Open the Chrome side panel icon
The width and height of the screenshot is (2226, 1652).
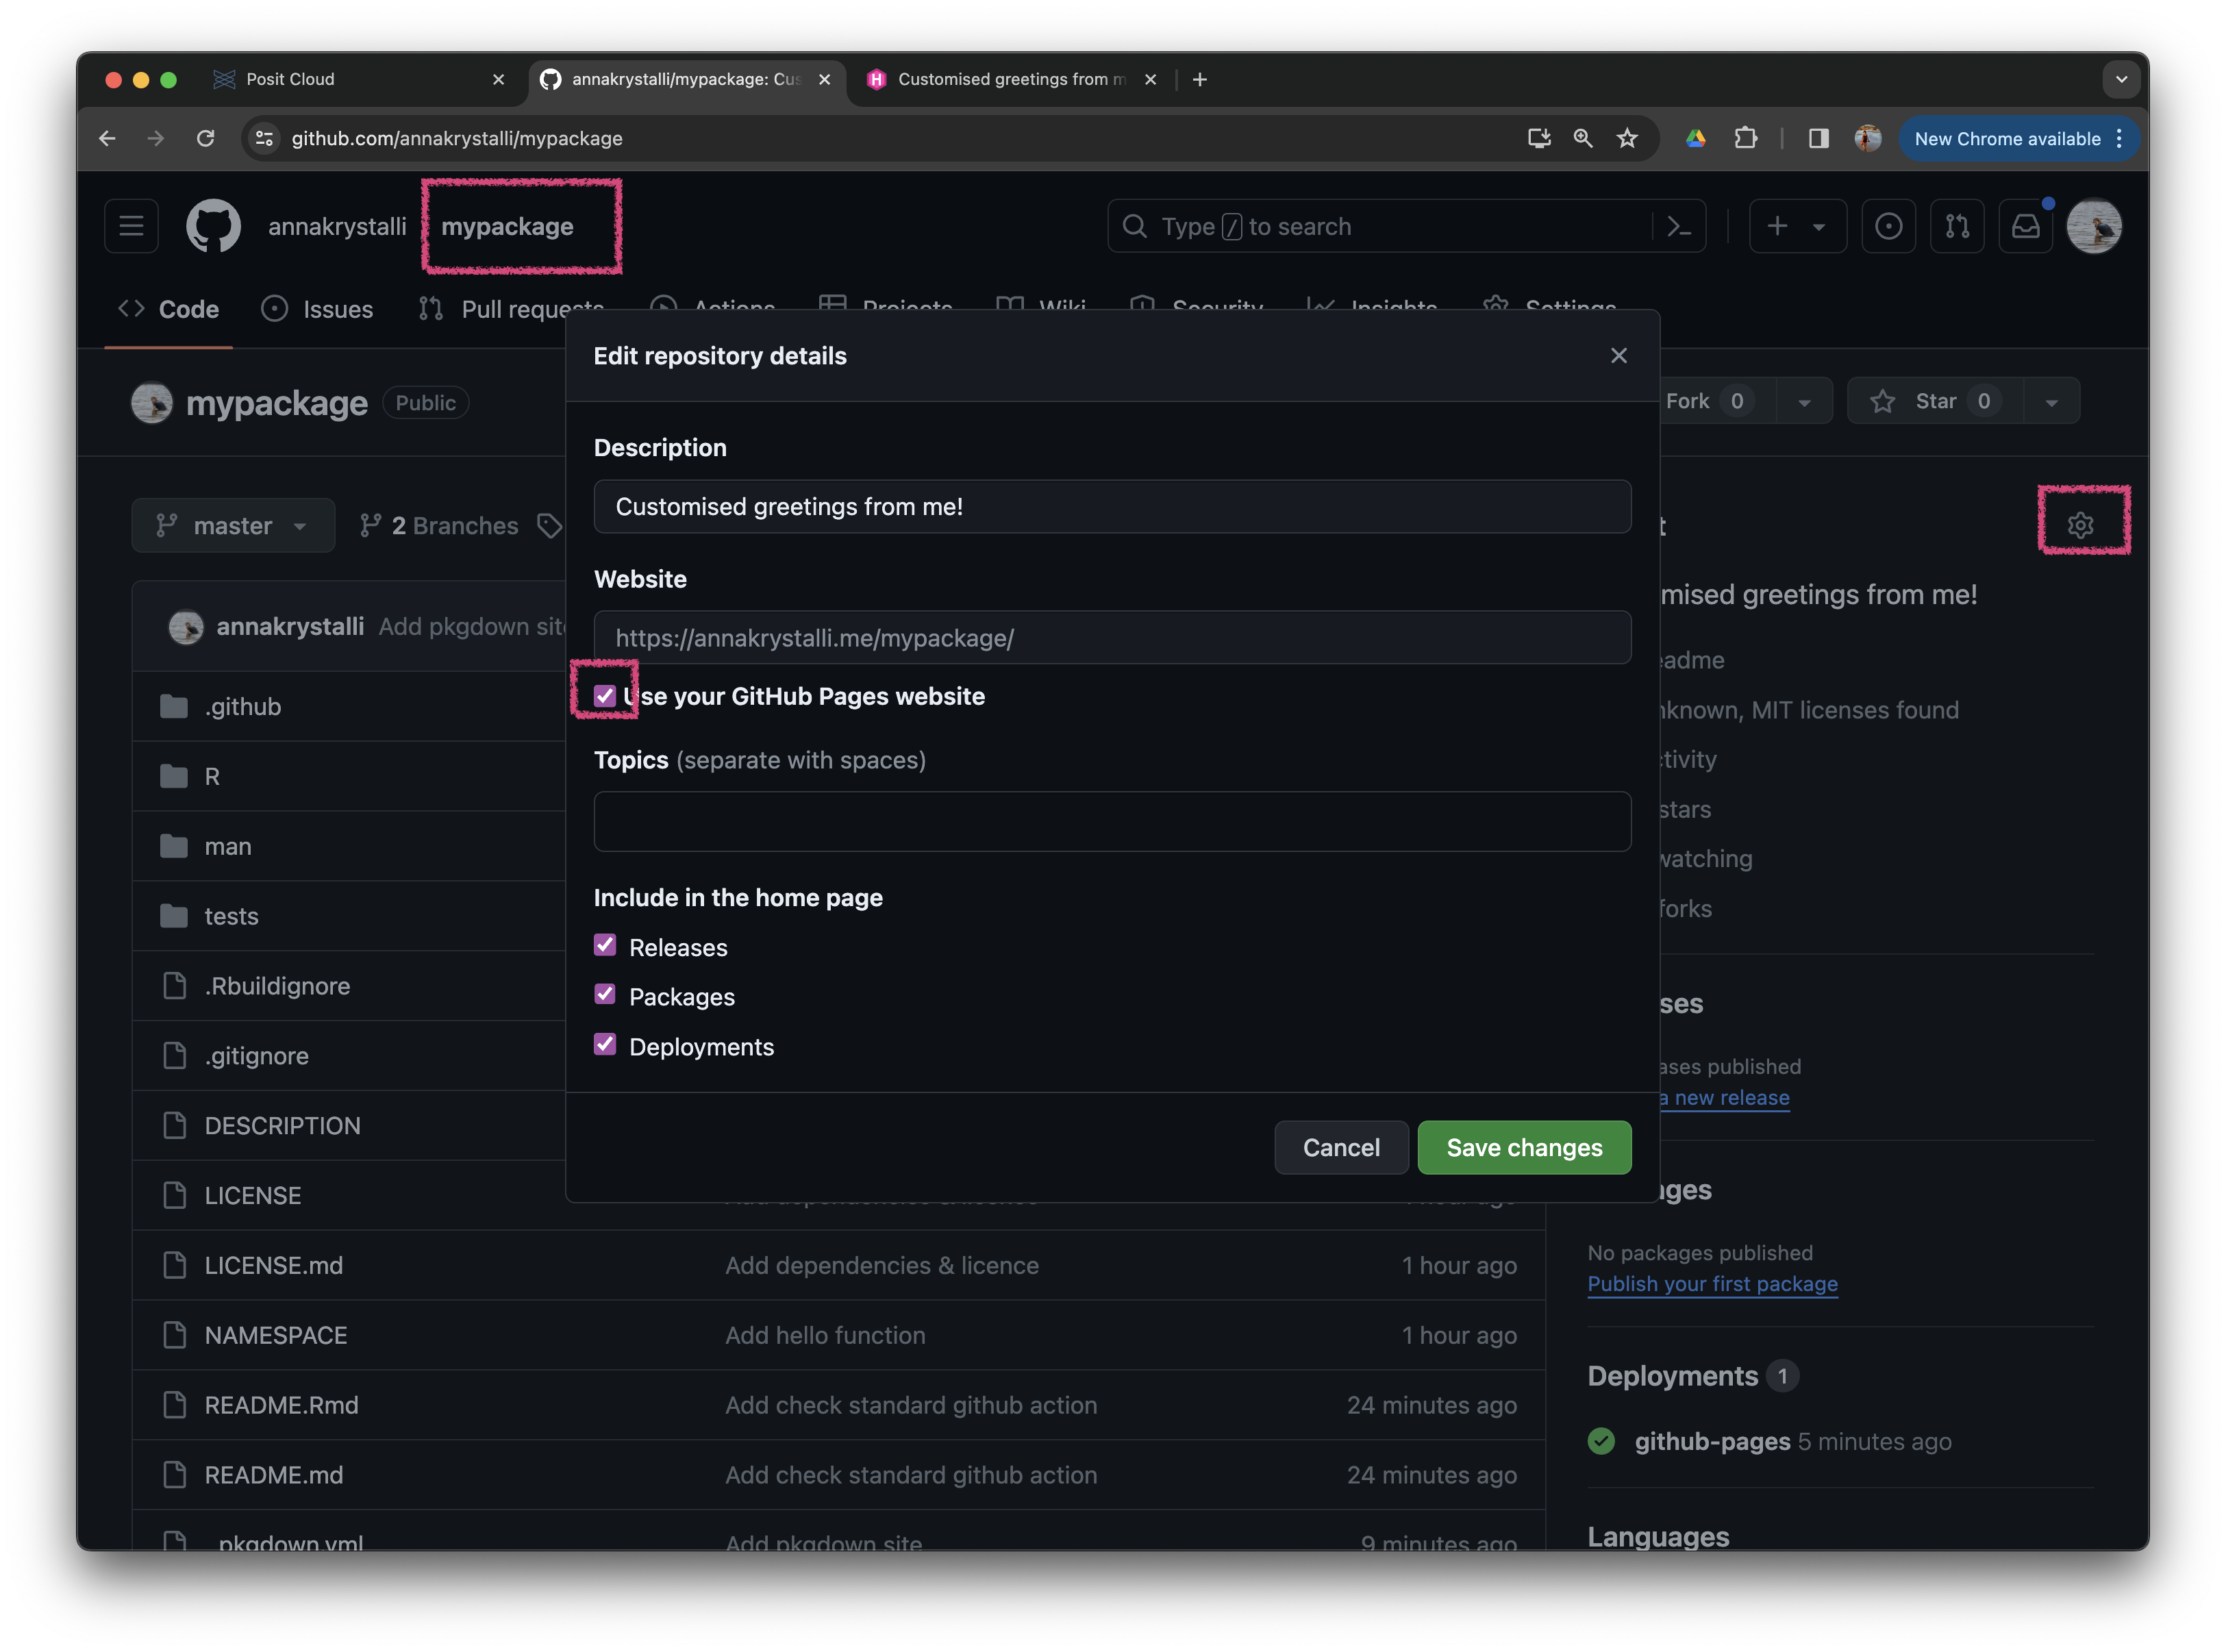[x=1818, y=139]
